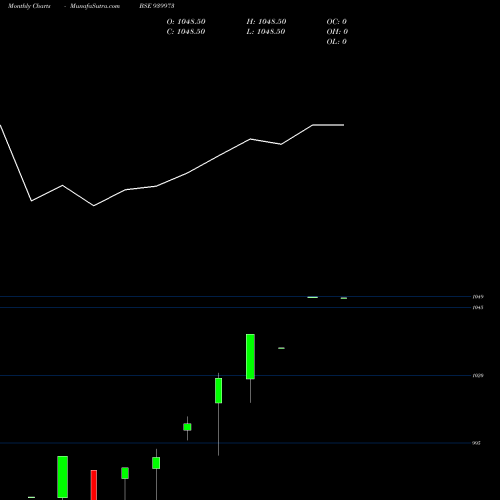Click the open price 'O: 1048.50'
Viewport: 500px width, 500px height.
click(x=186, y=22)
